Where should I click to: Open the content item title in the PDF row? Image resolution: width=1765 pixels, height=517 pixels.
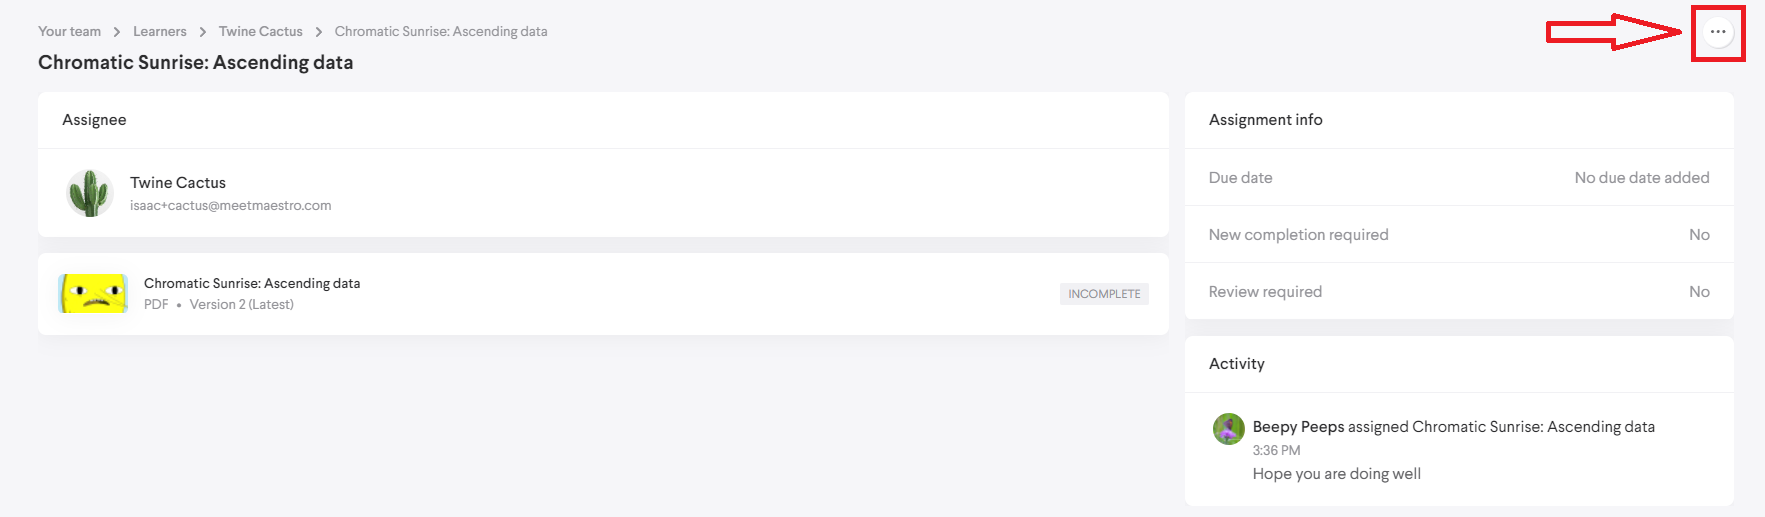[252, 284]
